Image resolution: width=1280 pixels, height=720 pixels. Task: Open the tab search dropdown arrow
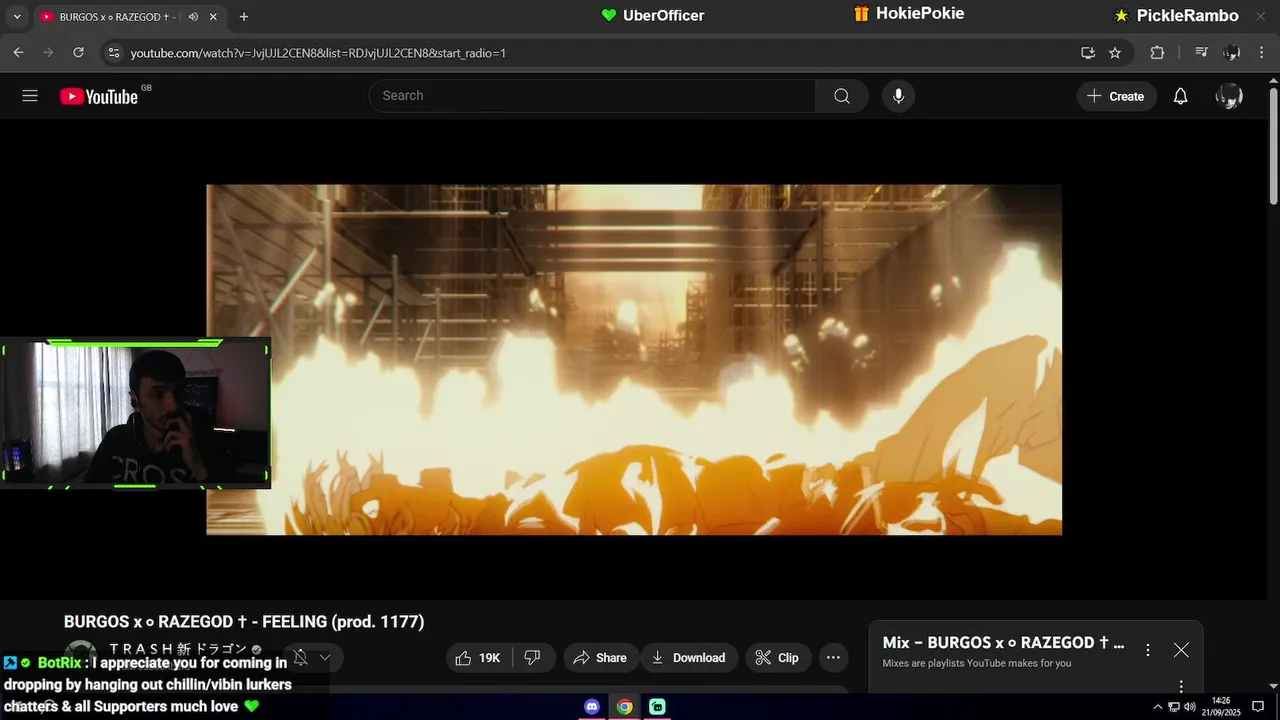pos(16,17)
